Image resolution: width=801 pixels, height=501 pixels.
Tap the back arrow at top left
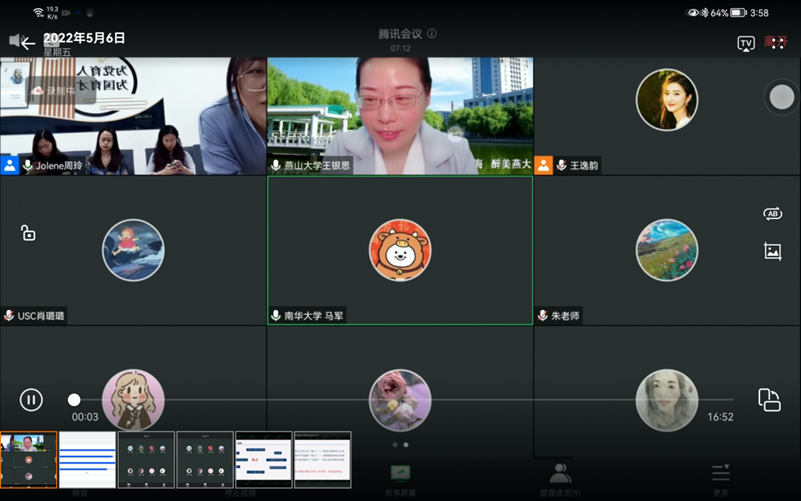27,43
